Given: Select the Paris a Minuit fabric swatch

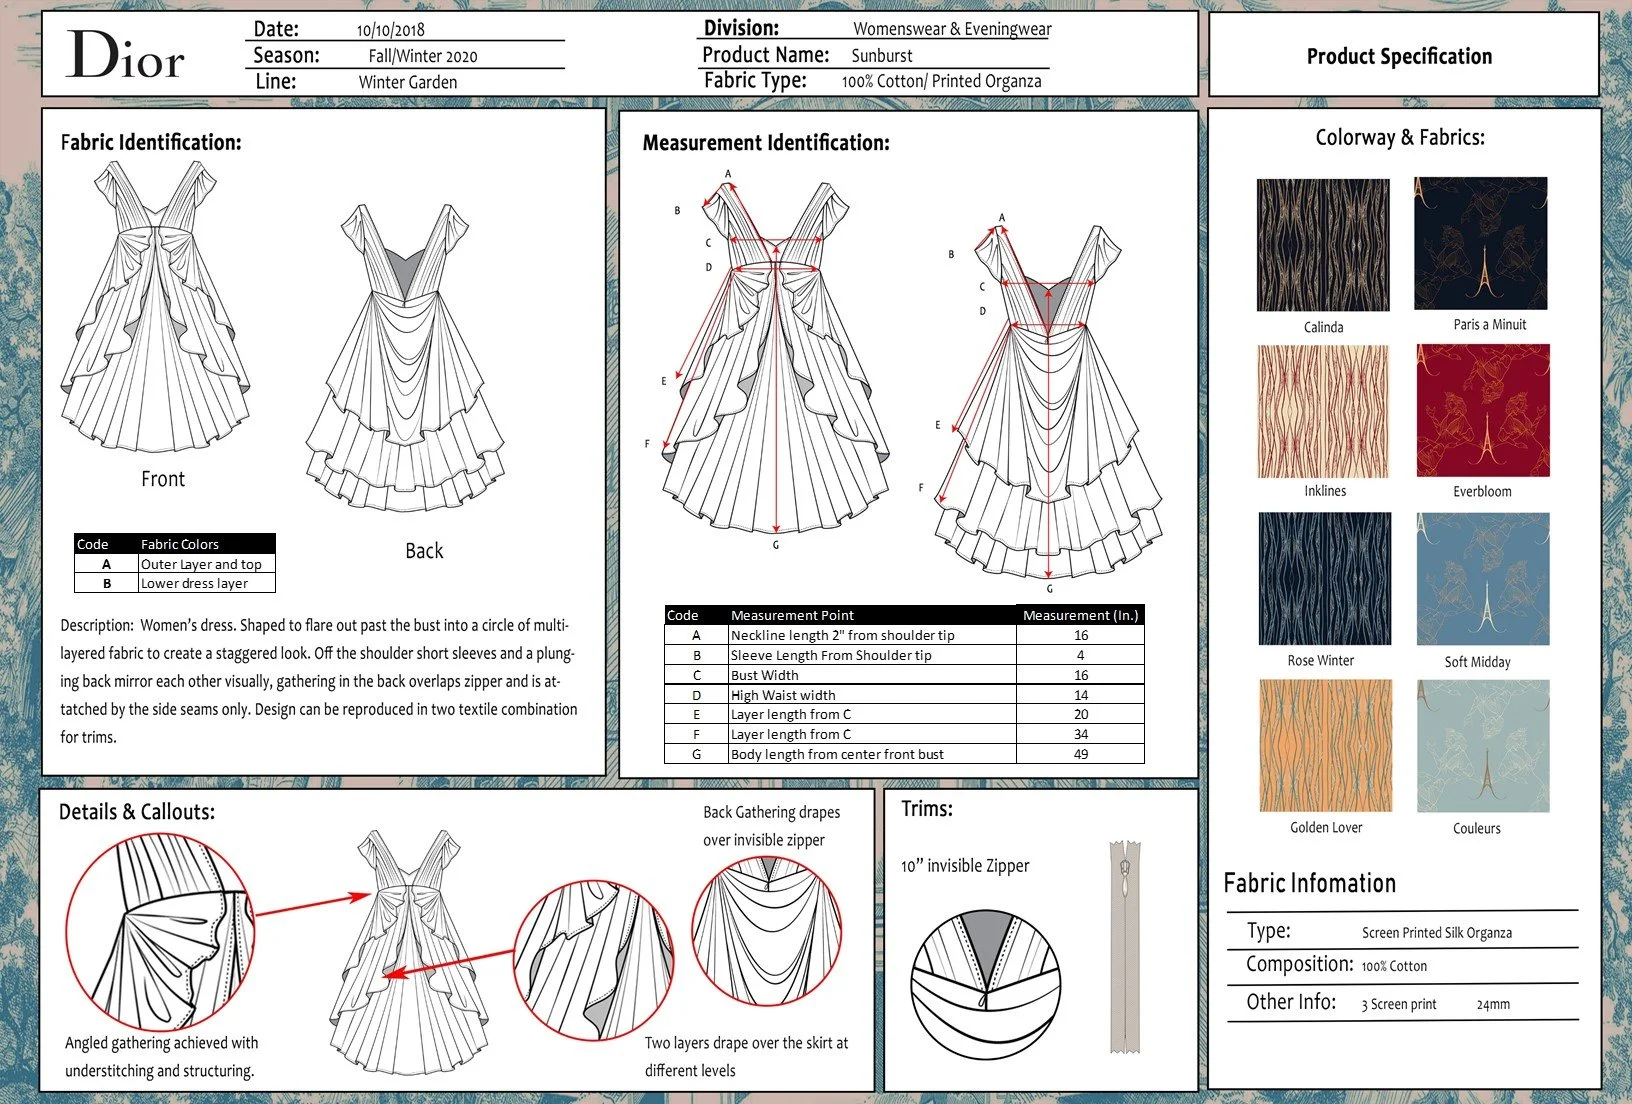Looking at the screenshot, I should 1481,243.
